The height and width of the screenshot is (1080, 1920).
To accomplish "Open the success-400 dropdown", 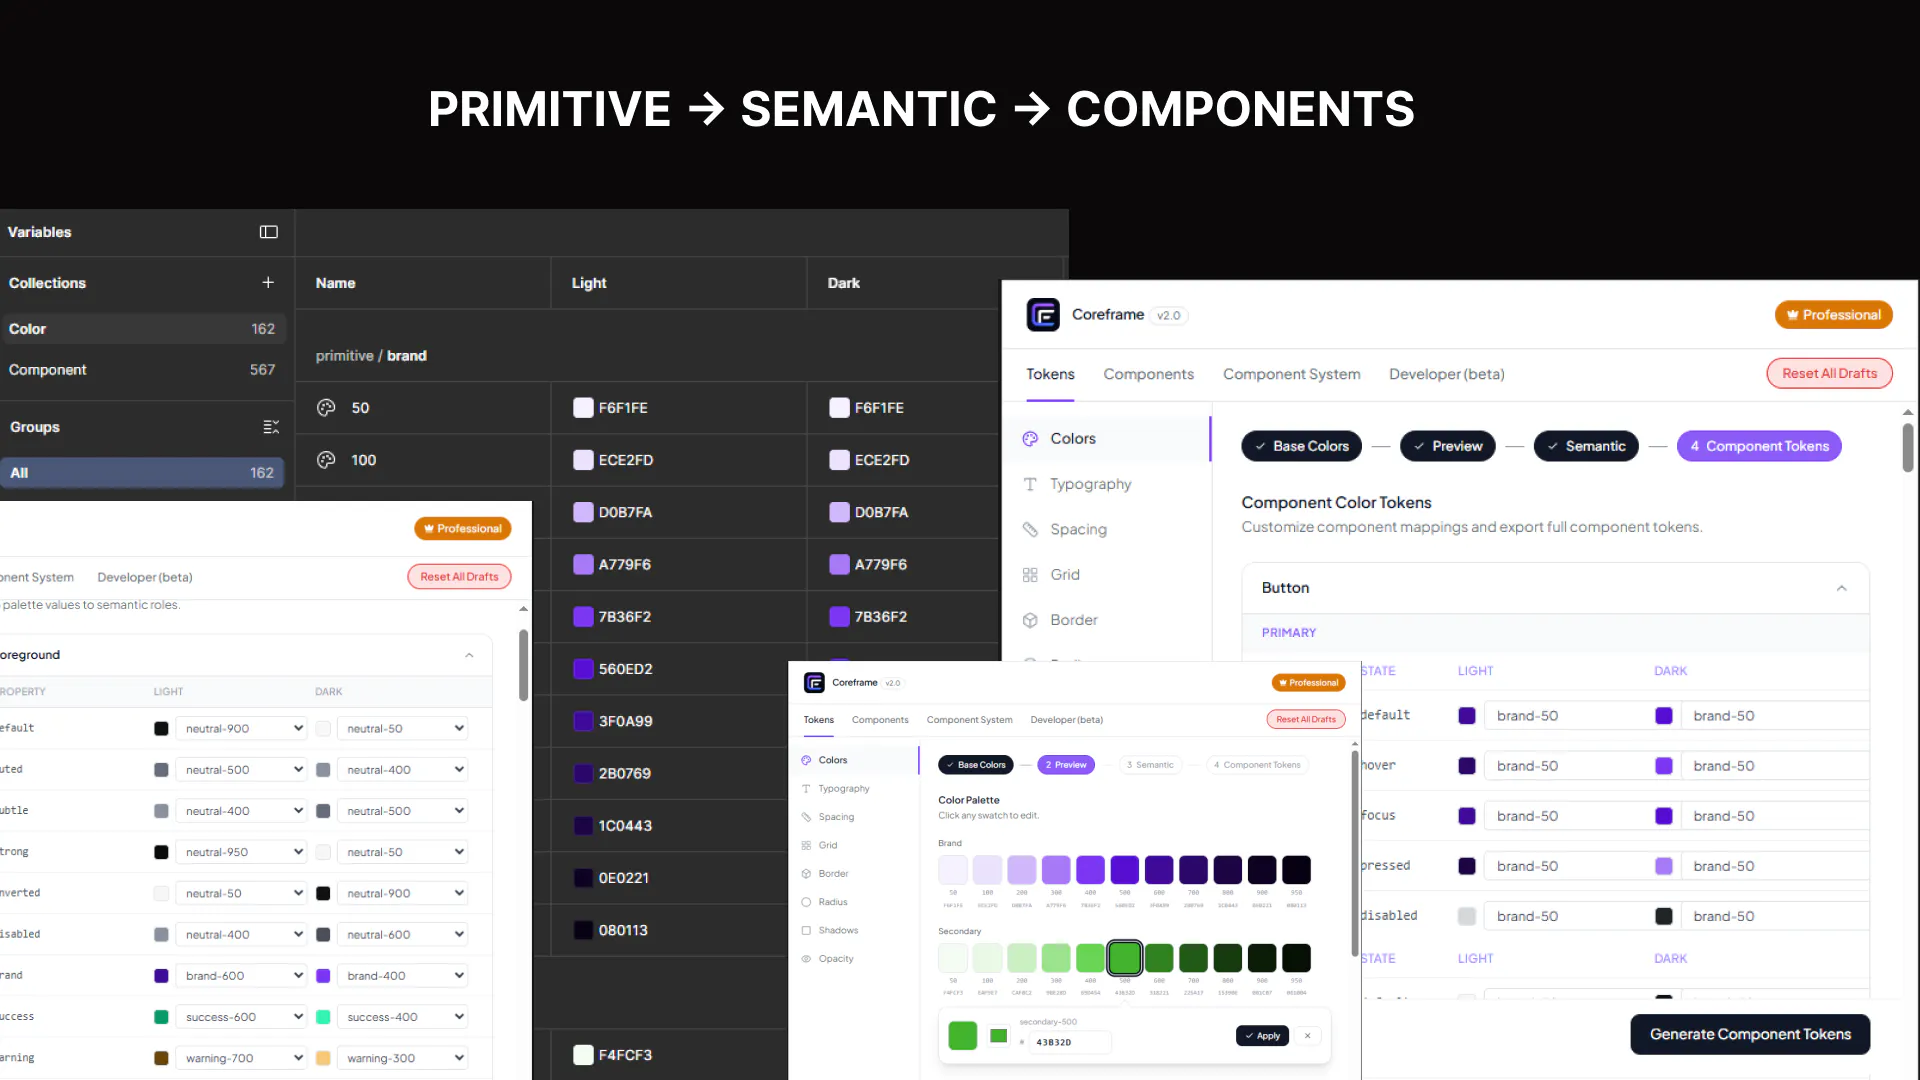I will click(402, 1017).
